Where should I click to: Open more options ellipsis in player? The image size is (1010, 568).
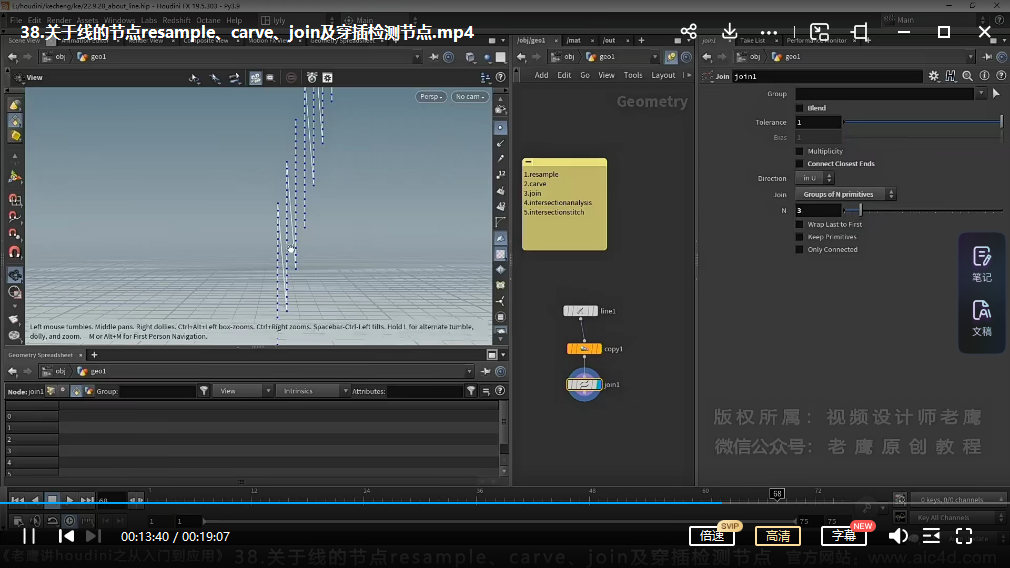[x=768, y=32]
